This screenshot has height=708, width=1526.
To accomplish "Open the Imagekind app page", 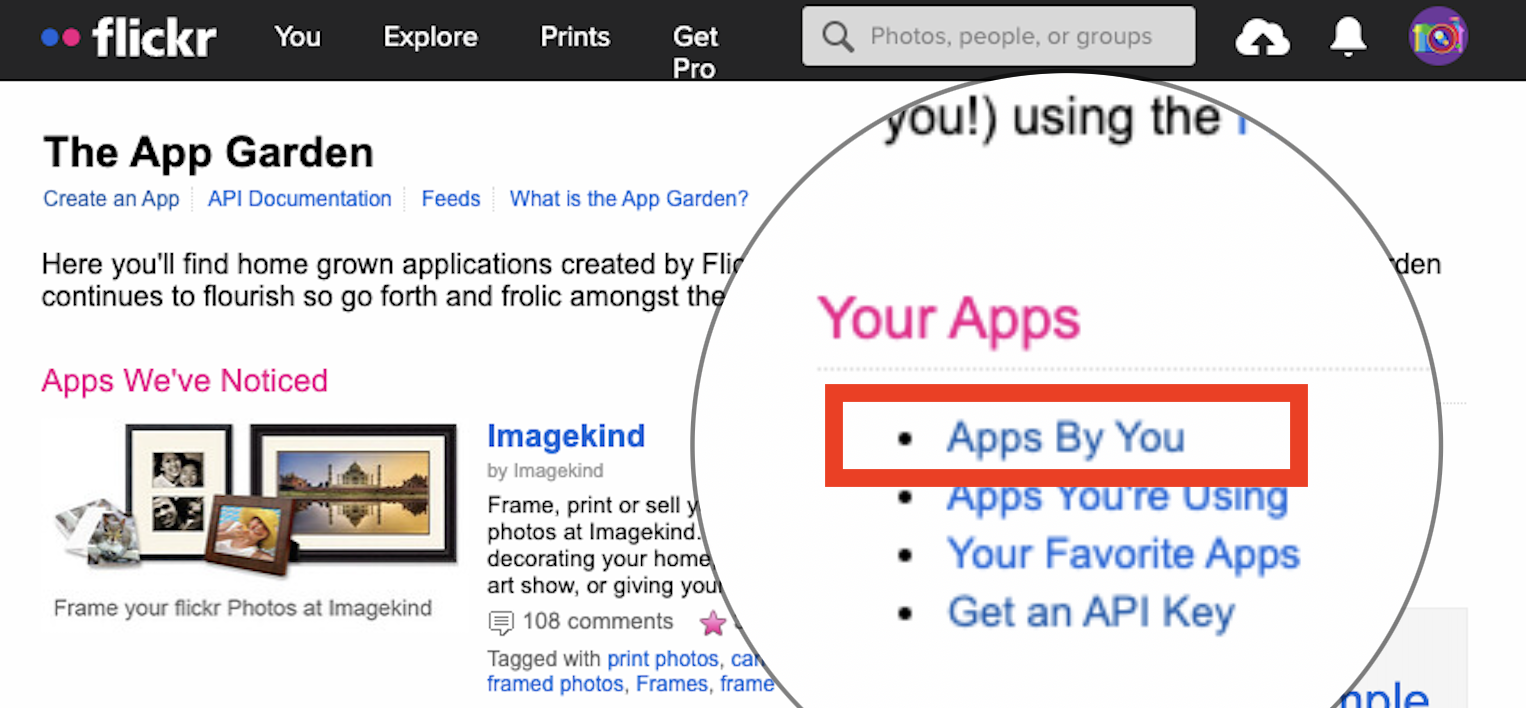I will pos(565,436).
